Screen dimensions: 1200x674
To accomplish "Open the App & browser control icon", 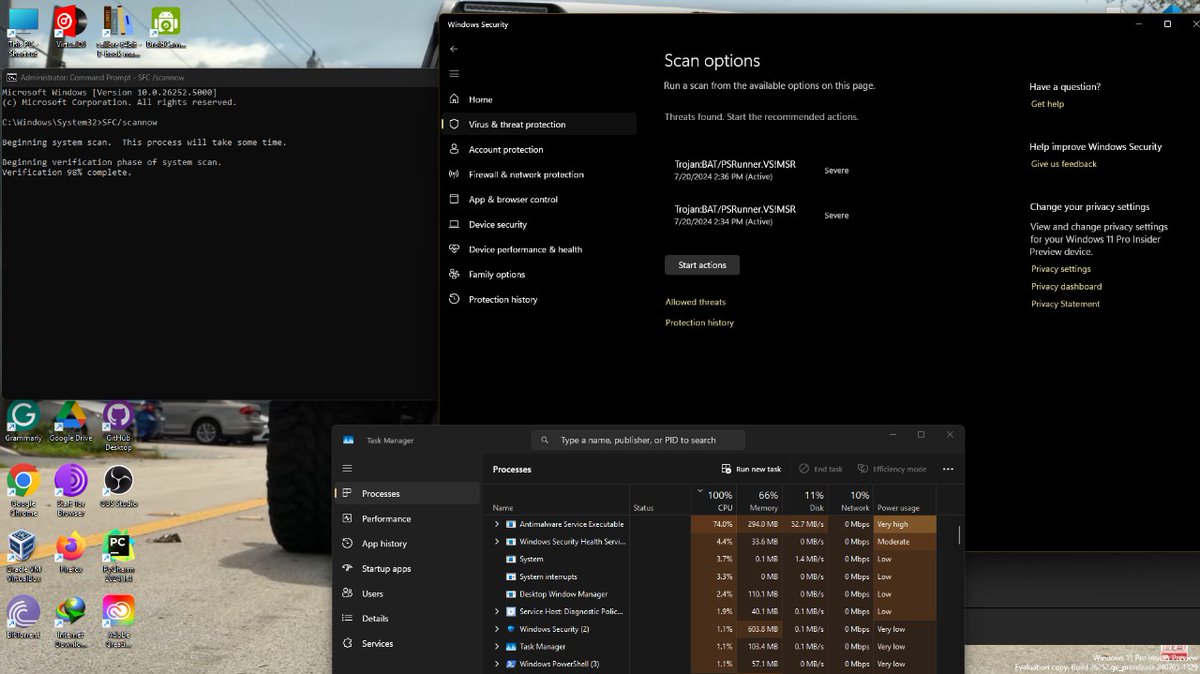I will tap(454, 200).
